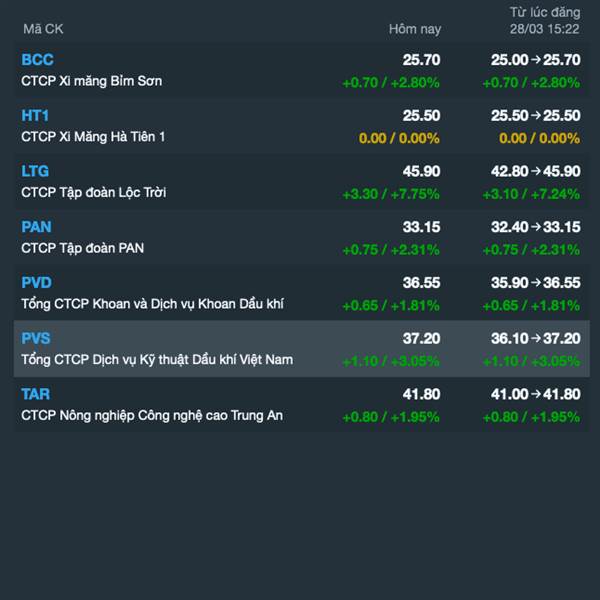This screenshot has height=600, width=600.
Task: Open the PAN stock ticker link
Action: click(x=36, y=227)
